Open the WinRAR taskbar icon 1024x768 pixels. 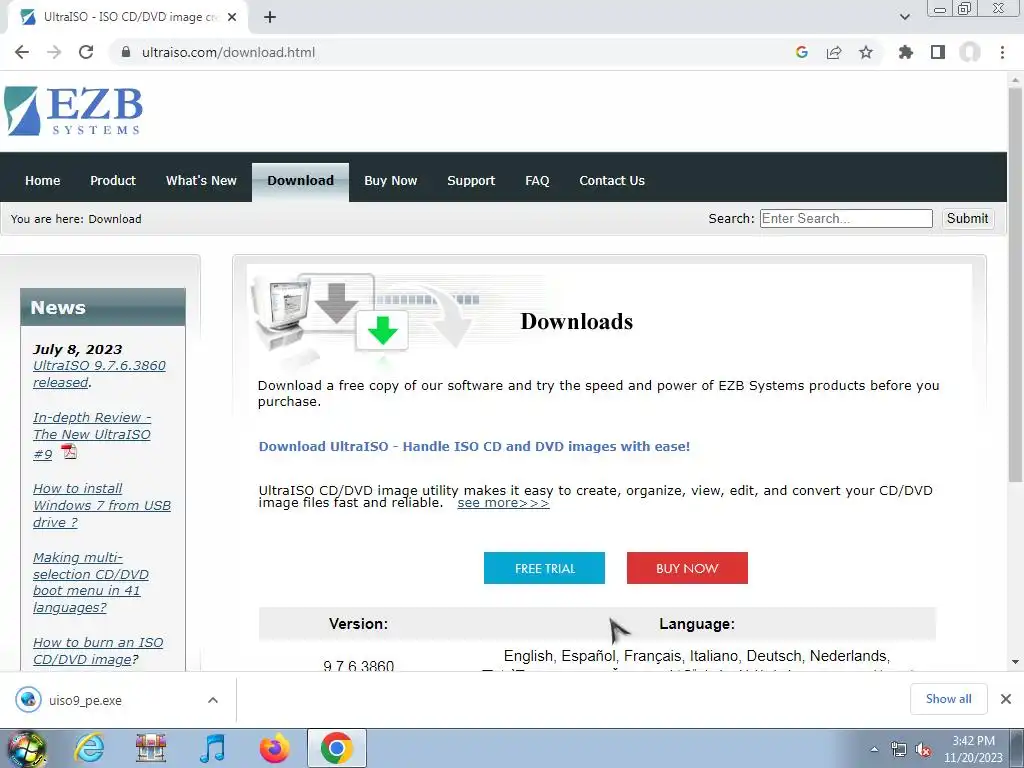151,748
